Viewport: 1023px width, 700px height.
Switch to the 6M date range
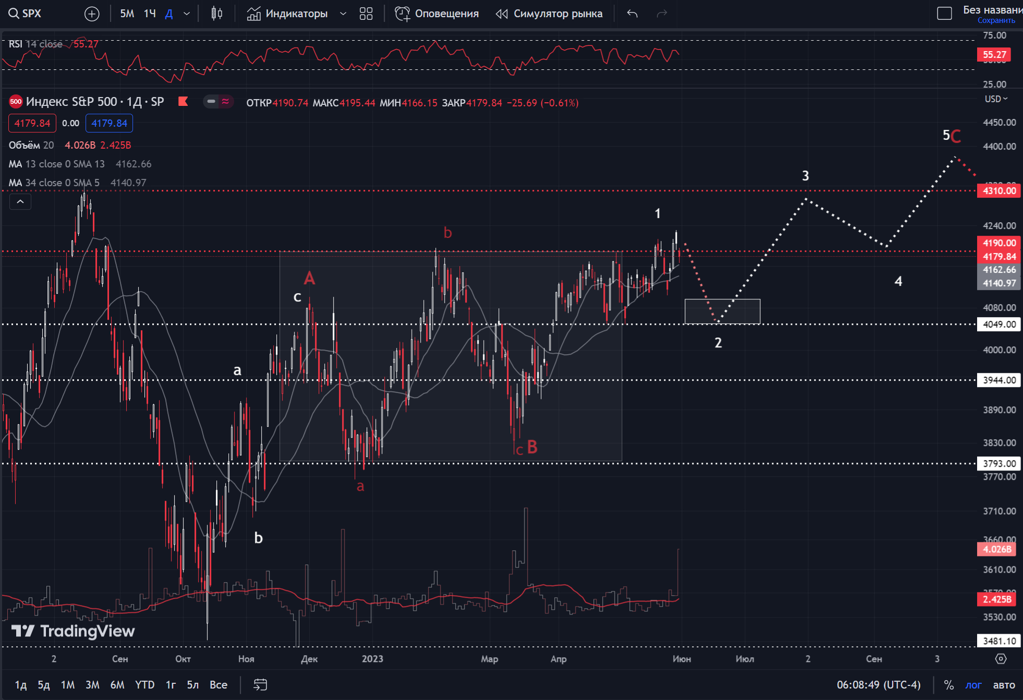pos(117,685)
